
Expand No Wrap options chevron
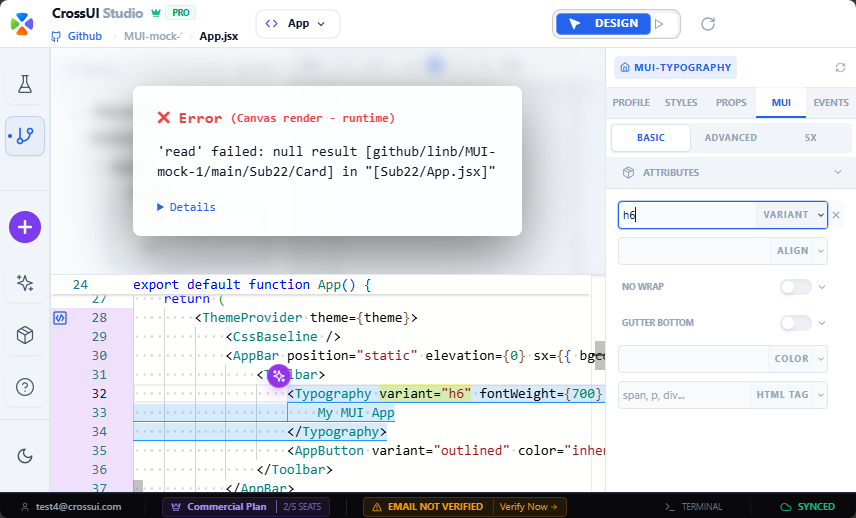click(x=822, y=287)
